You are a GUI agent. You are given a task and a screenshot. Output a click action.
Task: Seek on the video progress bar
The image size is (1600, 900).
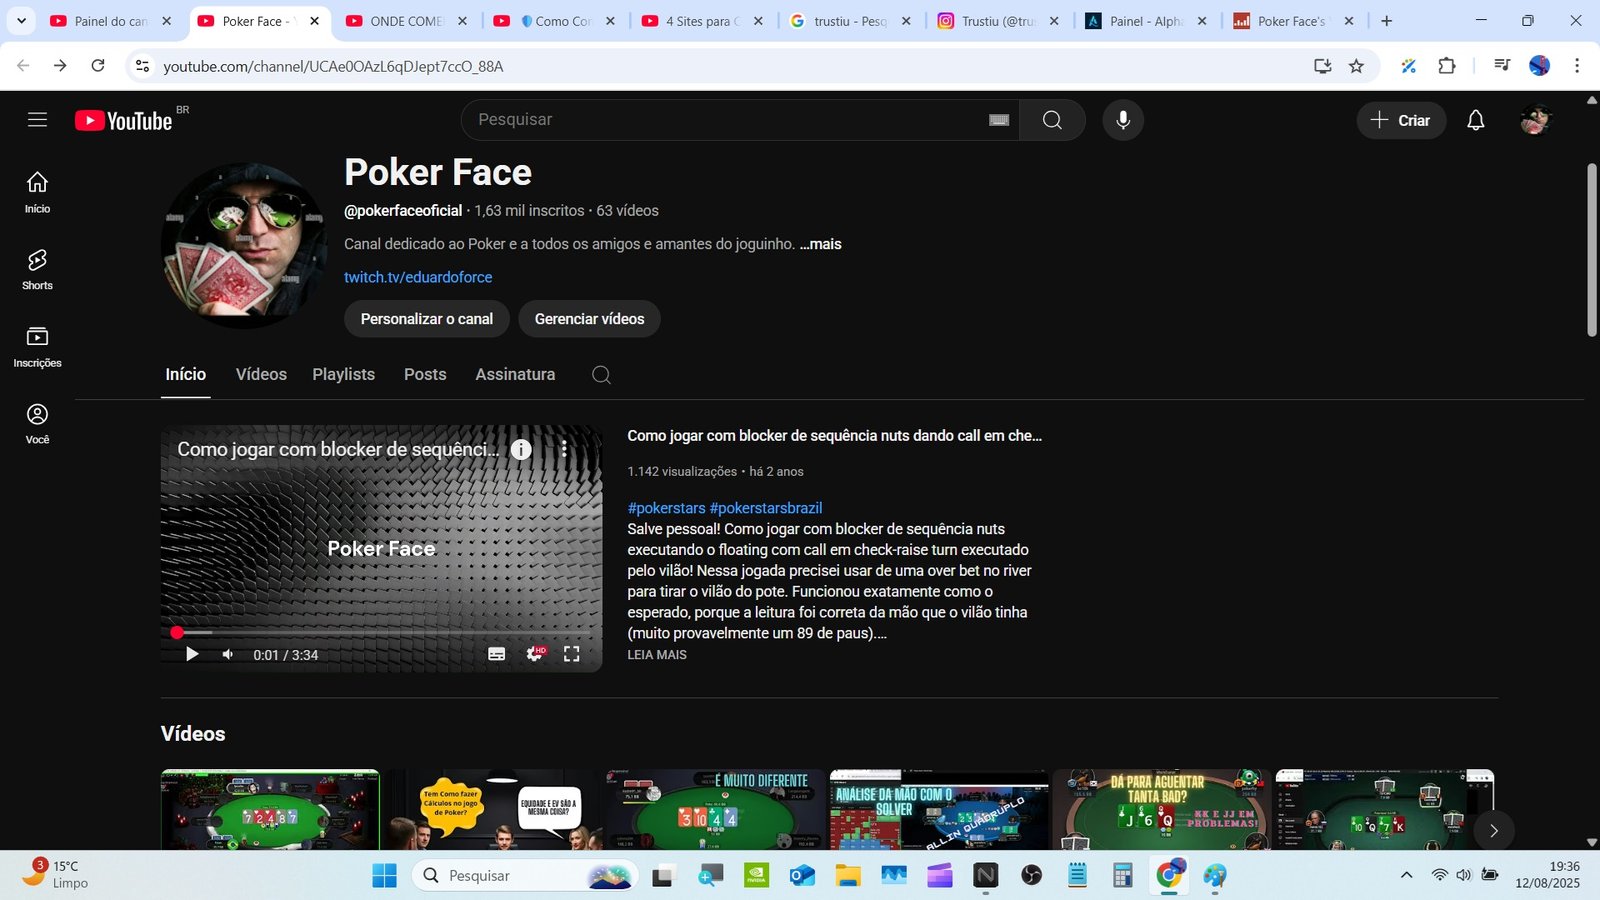(381, 632)
